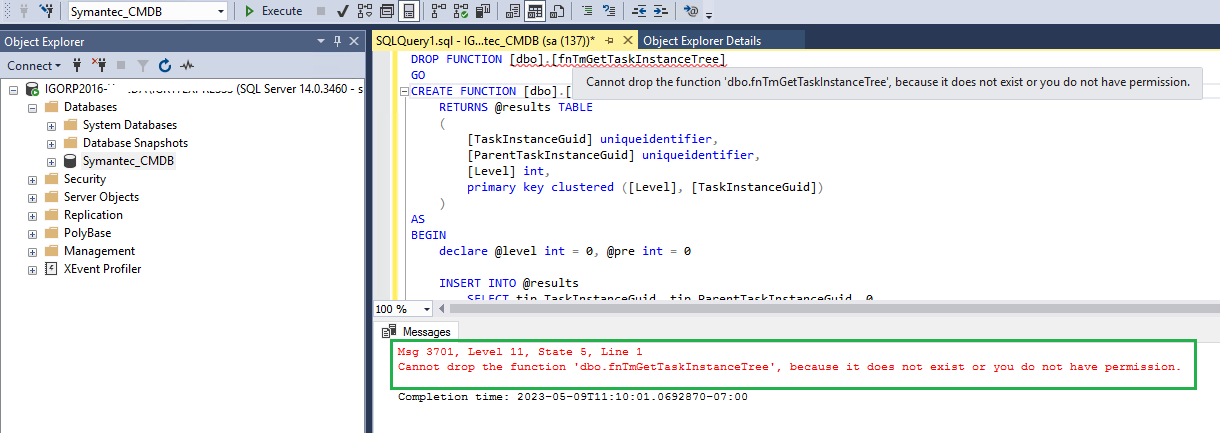Image resolution: width=1220 pixels, height=433 pixels.
Task: Click the Decrease Indent toolbar icon
Action: [x=640, y=11]
